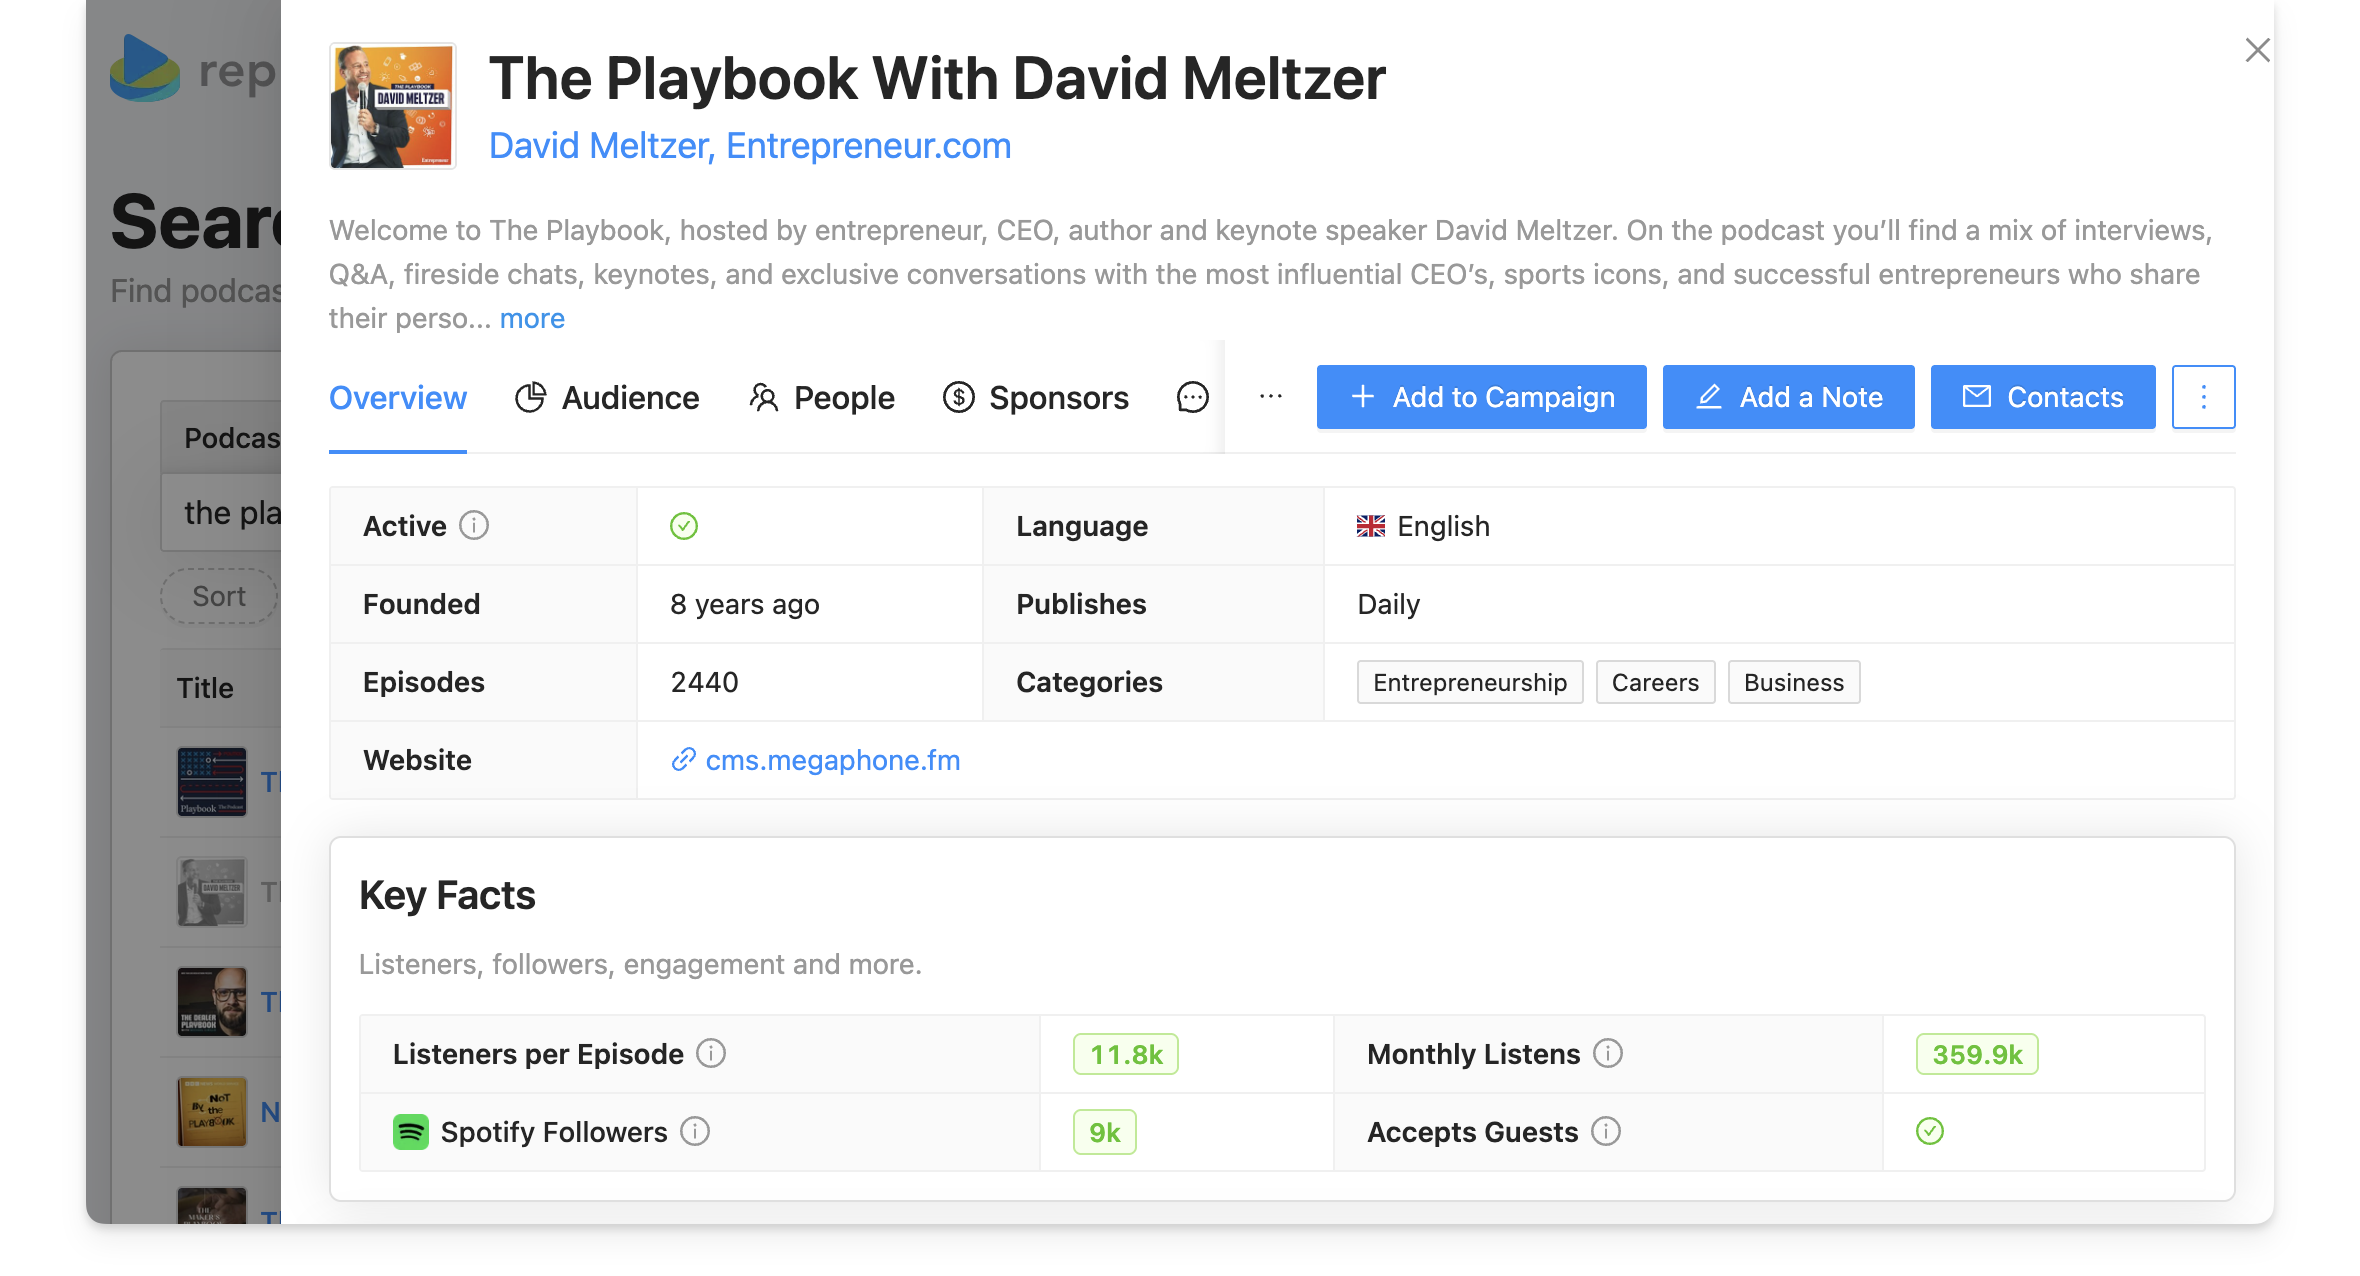
Task: Click the podcast cover artwork thumbnail
Action: (x=391, y=105)
